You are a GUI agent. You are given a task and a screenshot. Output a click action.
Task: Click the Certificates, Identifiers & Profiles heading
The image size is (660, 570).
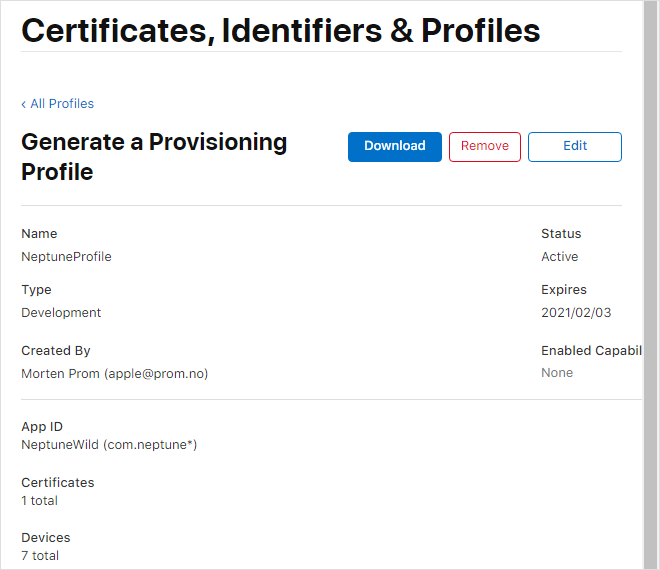[x=281, y=31]
